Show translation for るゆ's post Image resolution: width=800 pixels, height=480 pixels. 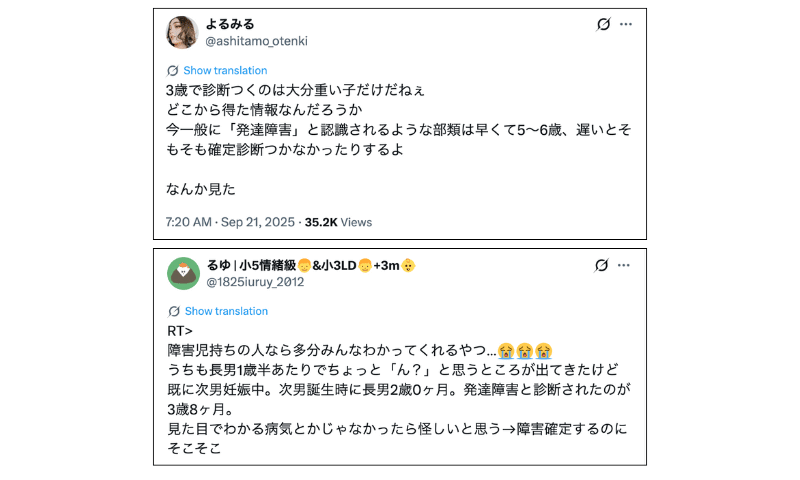pyautogui.click(x=226, y=311)
